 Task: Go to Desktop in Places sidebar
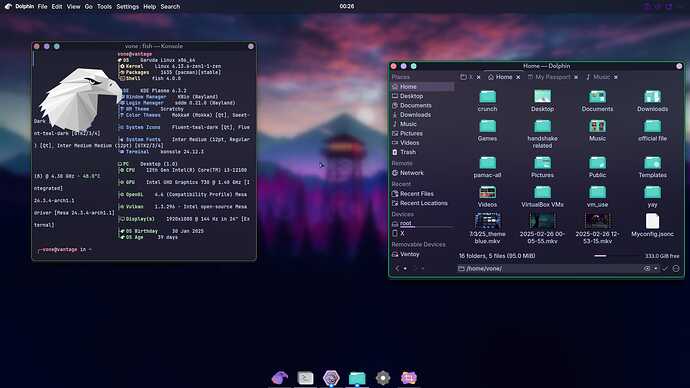coord(422,96)
